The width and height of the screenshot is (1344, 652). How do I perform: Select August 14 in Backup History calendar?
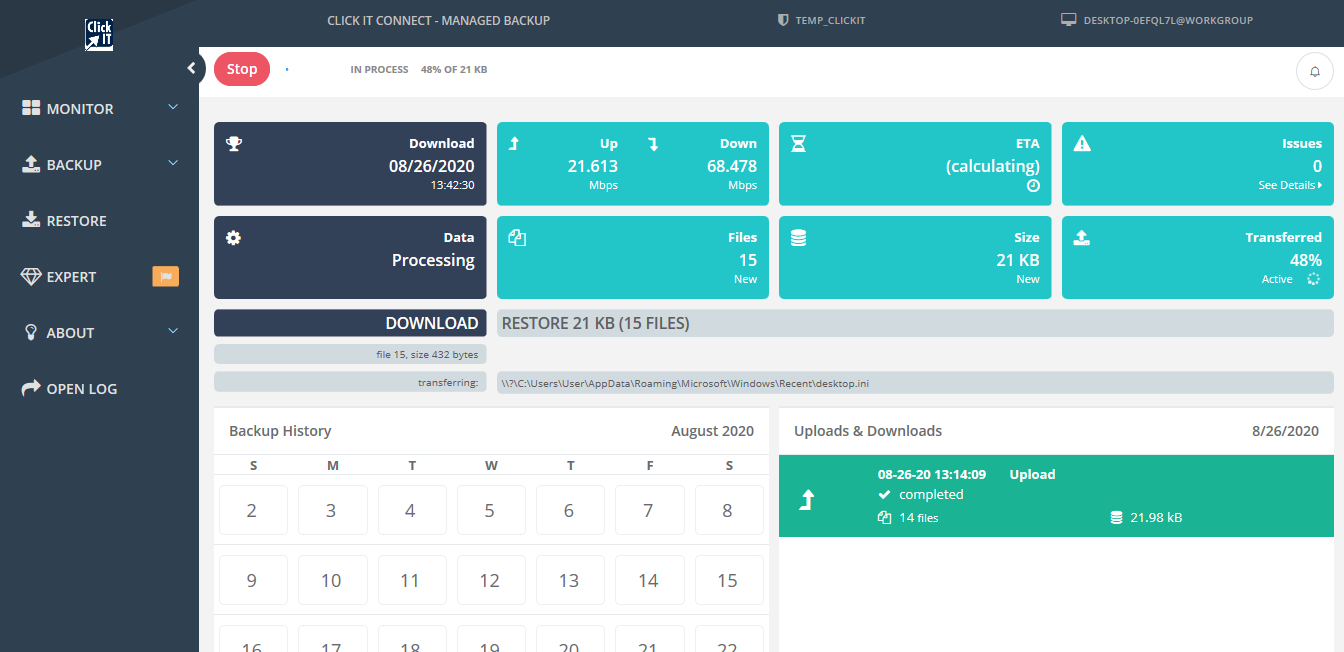pyautogui.click(x=648, y=580)
